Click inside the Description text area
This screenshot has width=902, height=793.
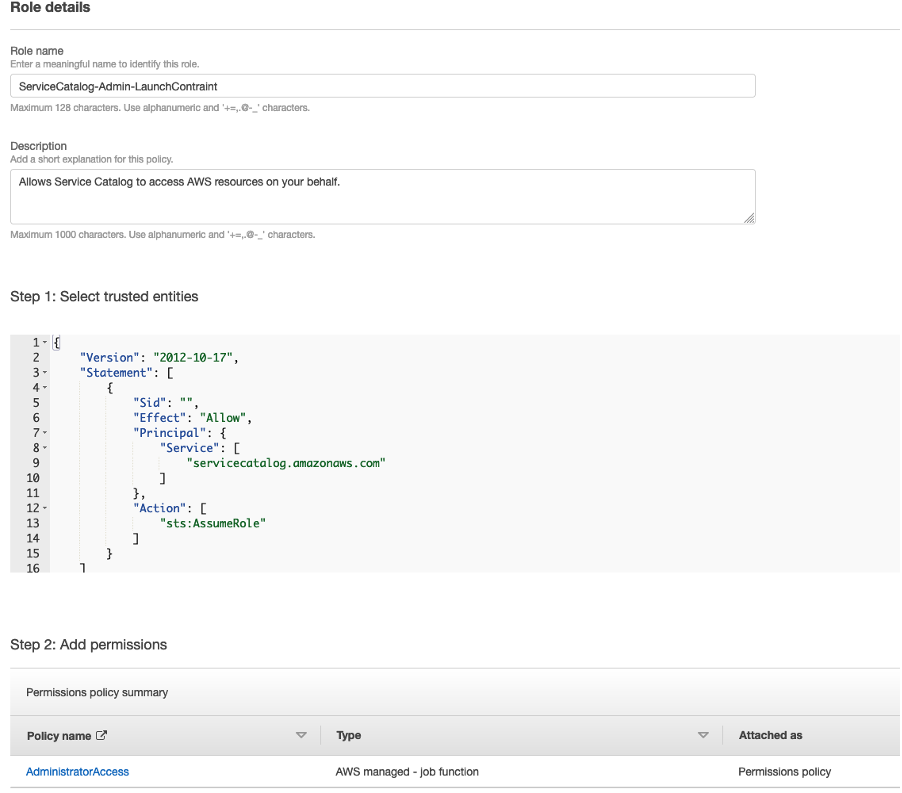click(380, 196)
